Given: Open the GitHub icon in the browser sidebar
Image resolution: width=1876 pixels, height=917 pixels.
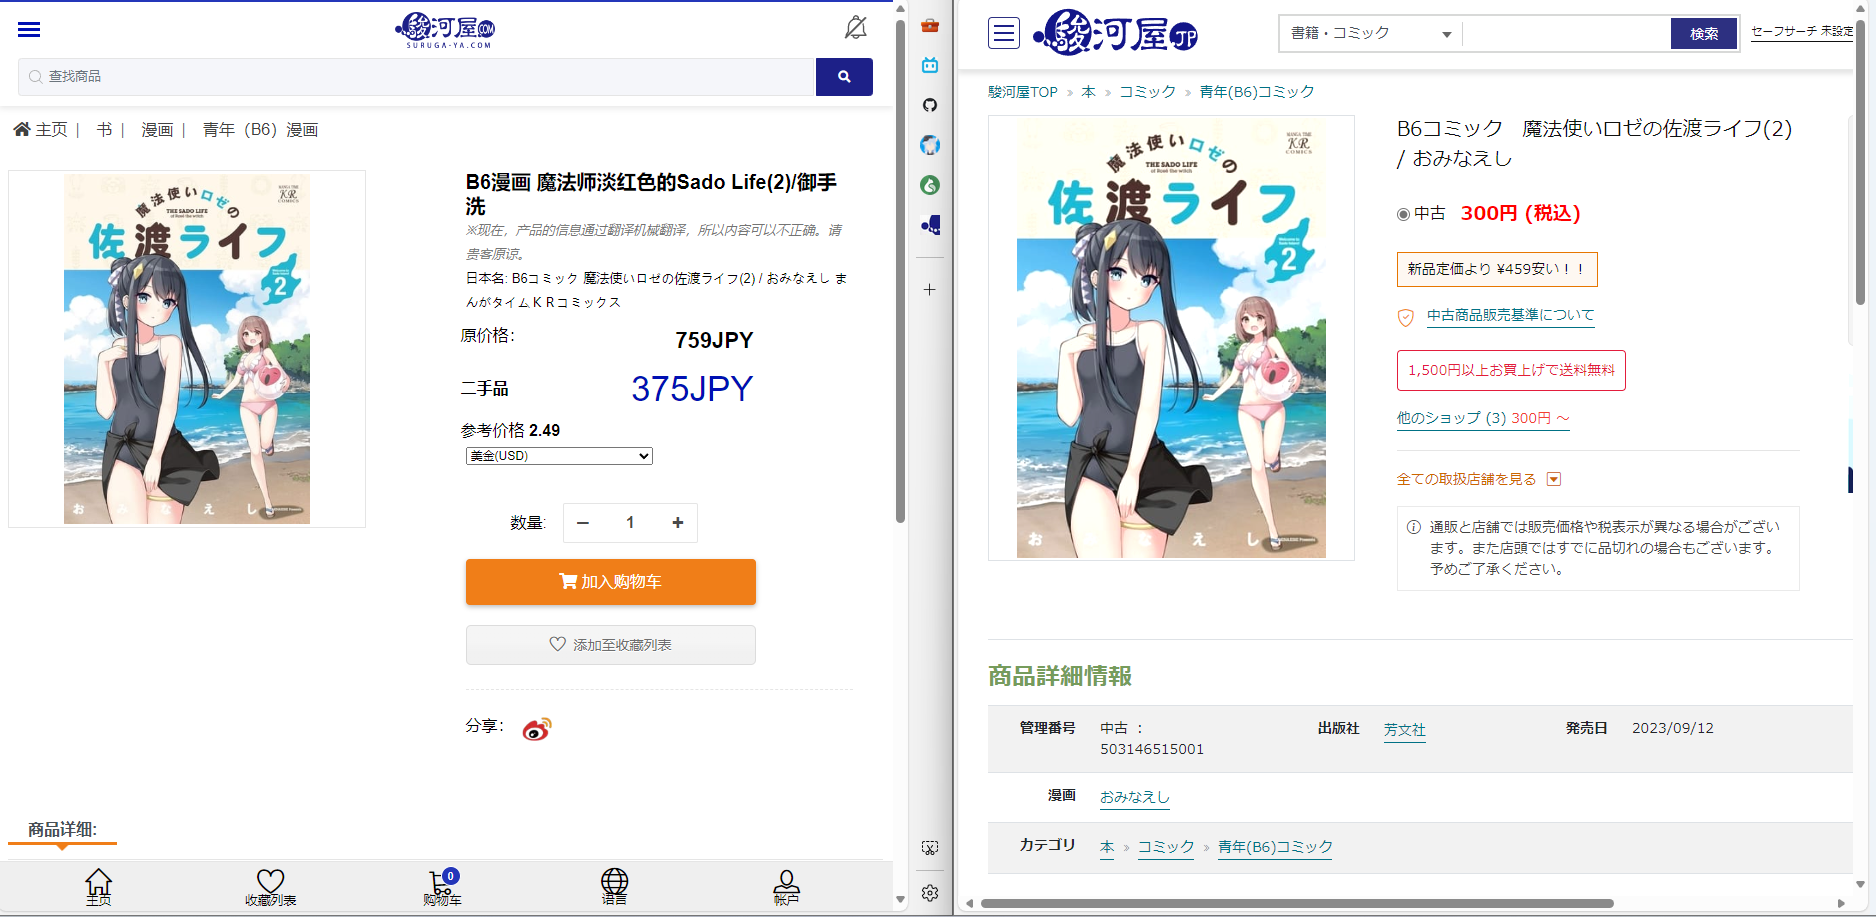Looking at the screenshot, I should click(929, 104).
